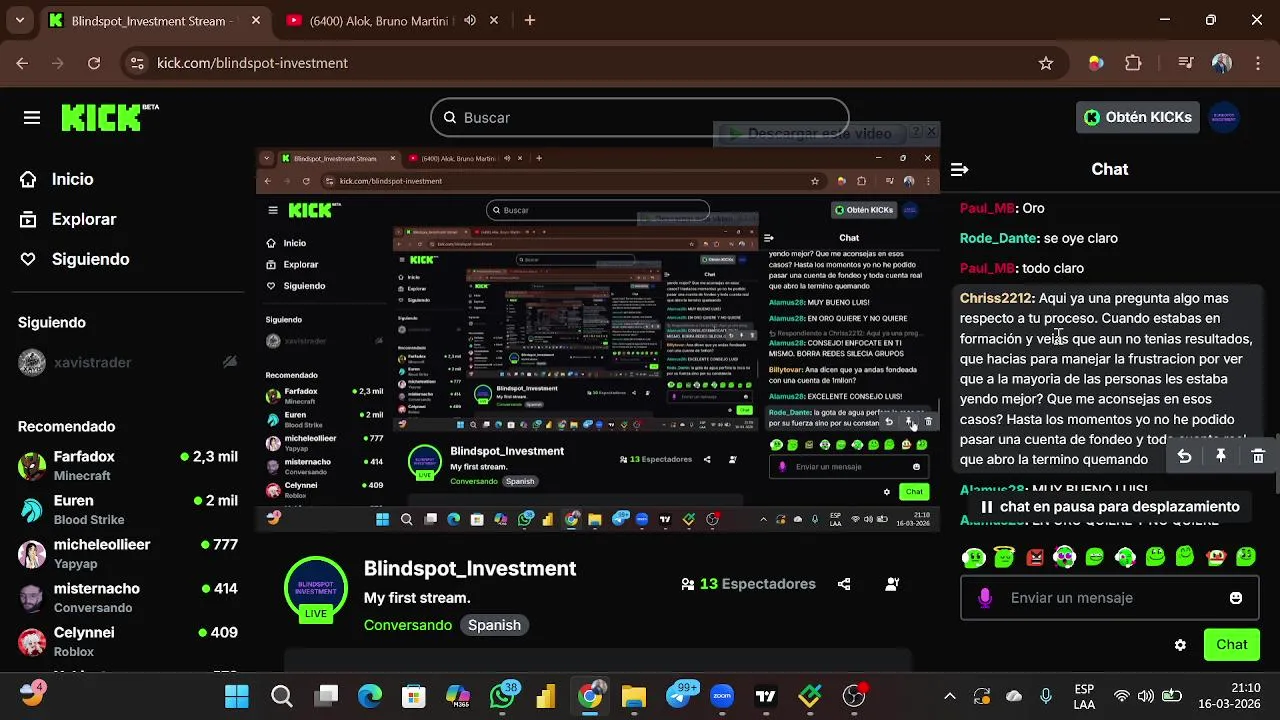Image resolution: width=1280 pixels, height=720 pixels.
Task: Show hidden system tray icons
Action: pos(950,696)
